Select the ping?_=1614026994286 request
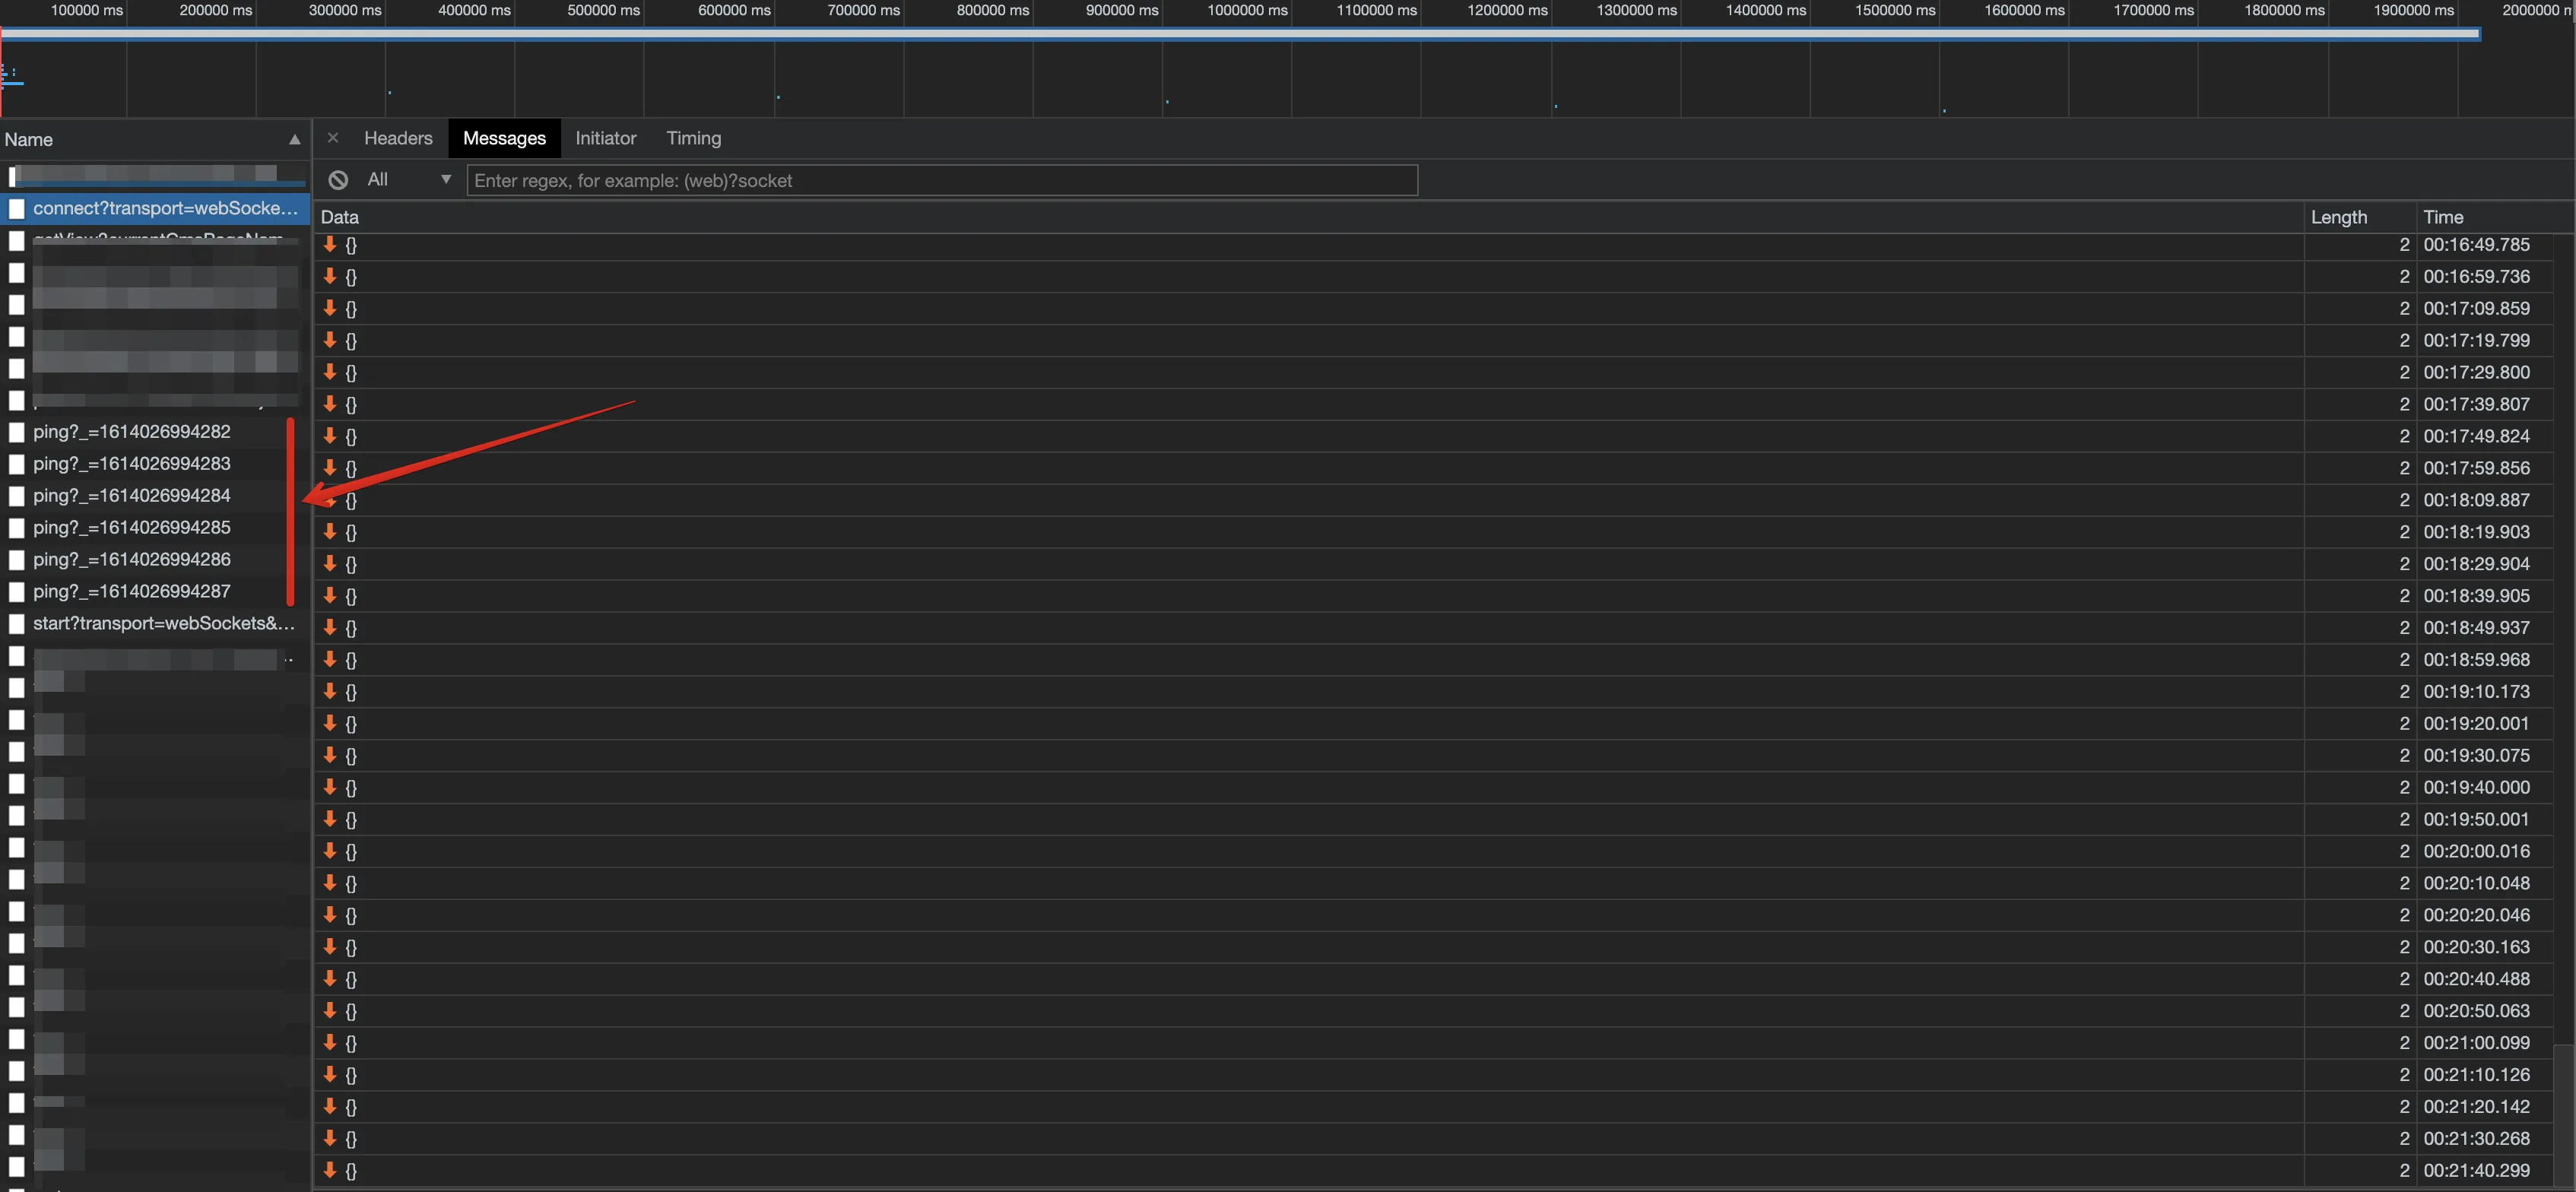Viewport: 2576px width, 1192px height. pos(132,560)
